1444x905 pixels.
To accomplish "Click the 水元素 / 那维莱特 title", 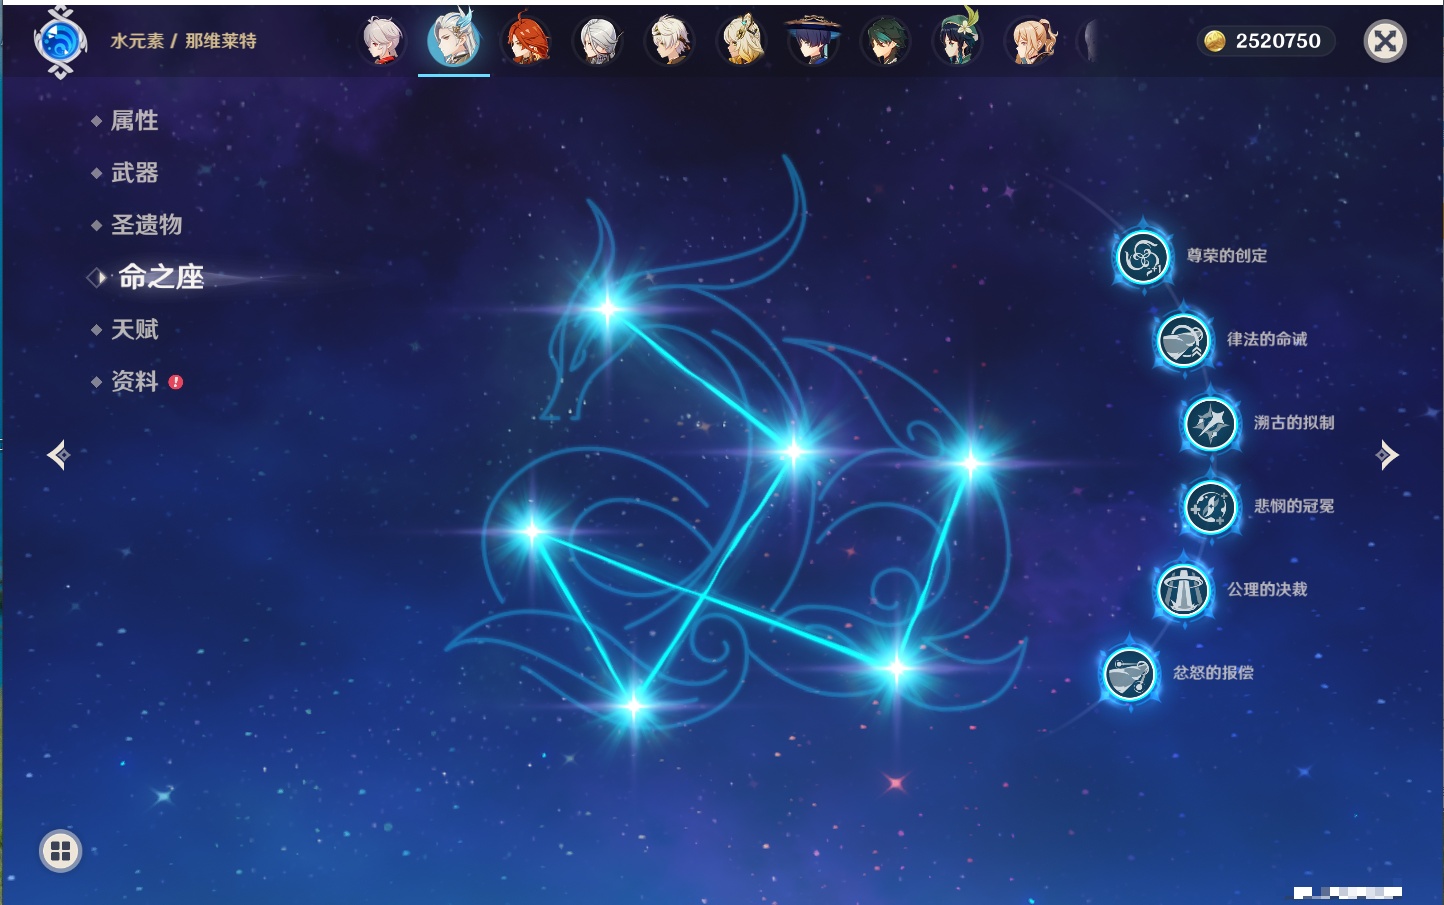I will click(x=183, y=41).
